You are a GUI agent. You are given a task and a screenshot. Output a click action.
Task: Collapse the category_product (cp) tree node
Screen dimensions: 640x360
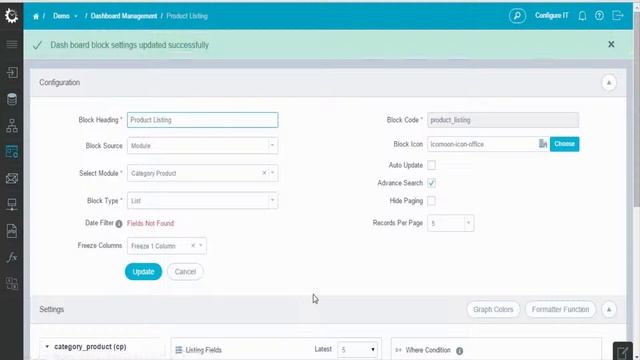coord(47,347)
